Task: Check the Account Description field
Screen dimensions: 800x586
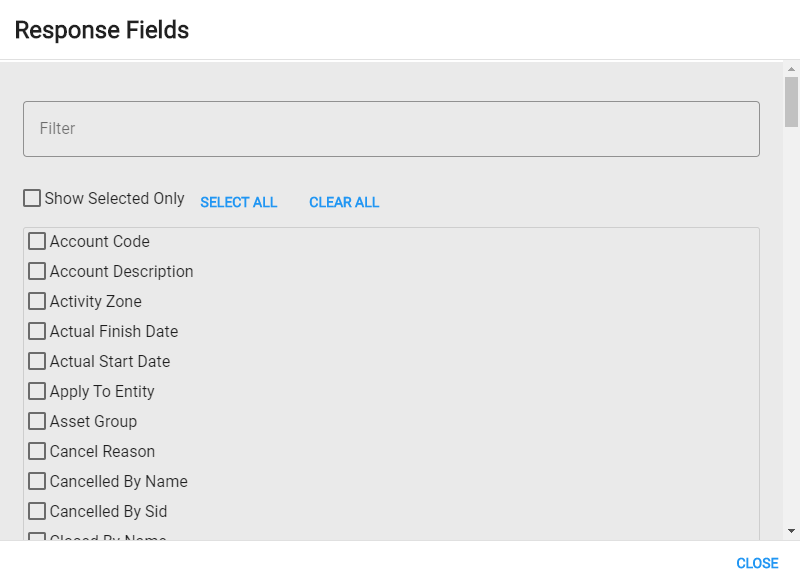Action: pos(37,271)
